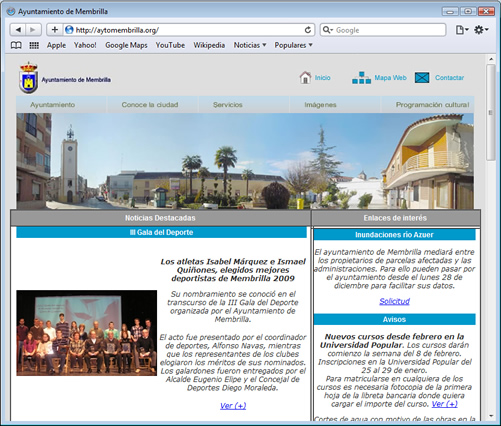Click the Safari icon in title bar

click(x=11, y=11)
